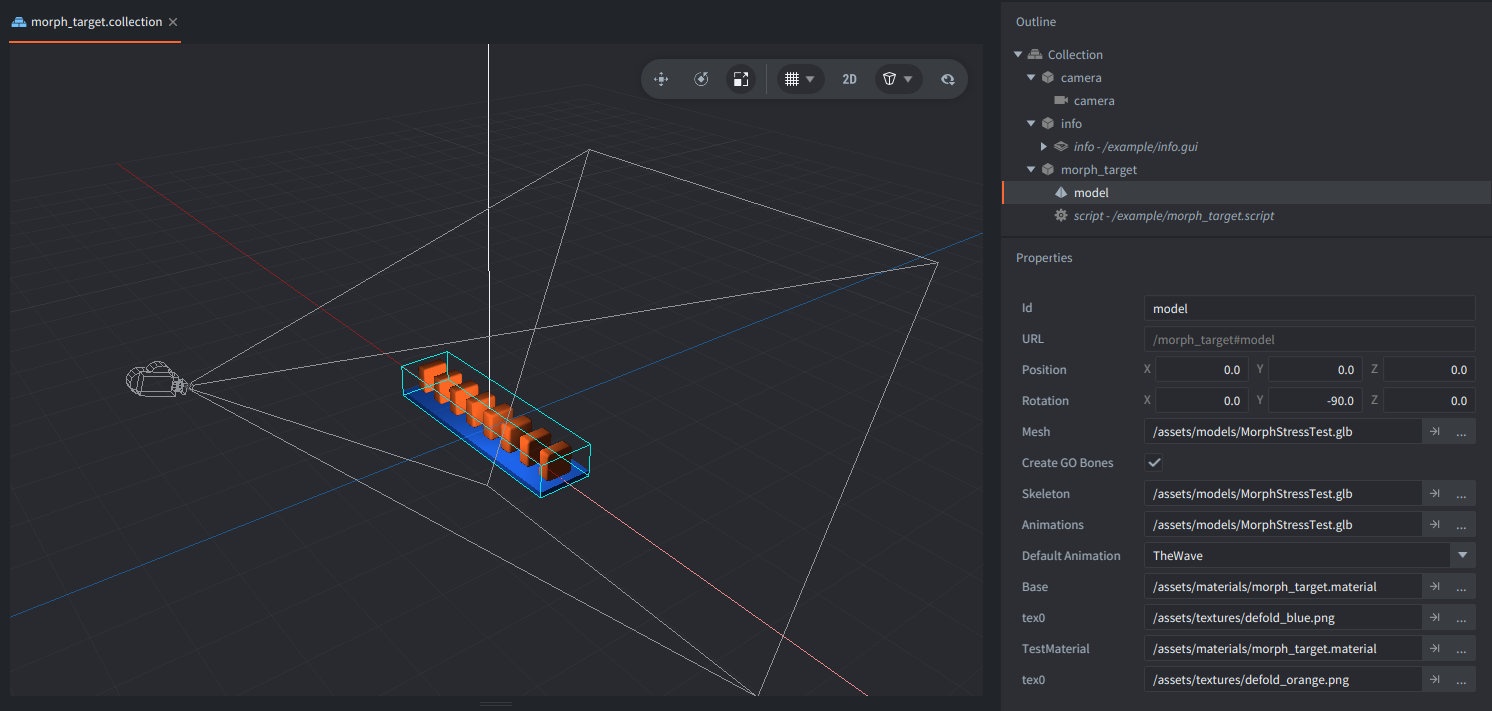
Task: Click the Id input field
Action: (1310, 308)
